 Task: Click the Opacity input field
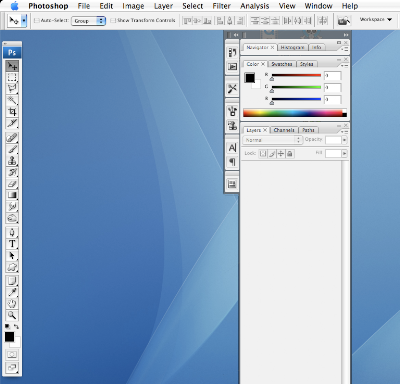click(333, 140)
